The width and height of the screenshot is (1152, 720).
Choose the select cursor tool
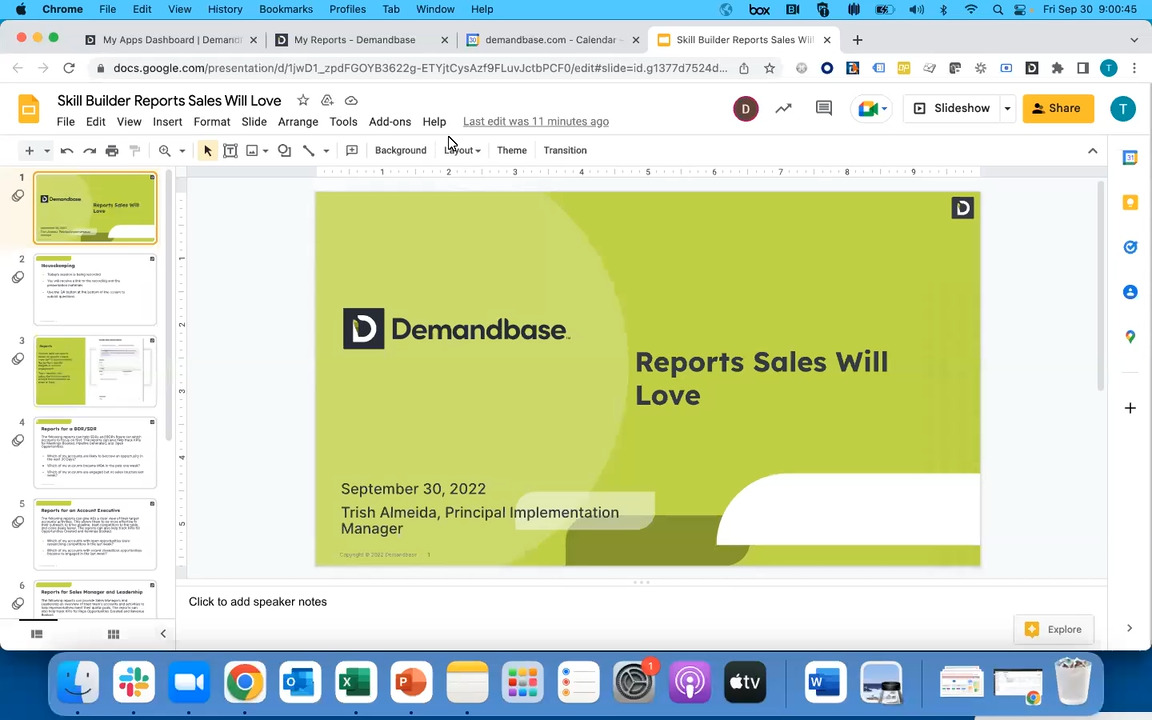point(207,151)
